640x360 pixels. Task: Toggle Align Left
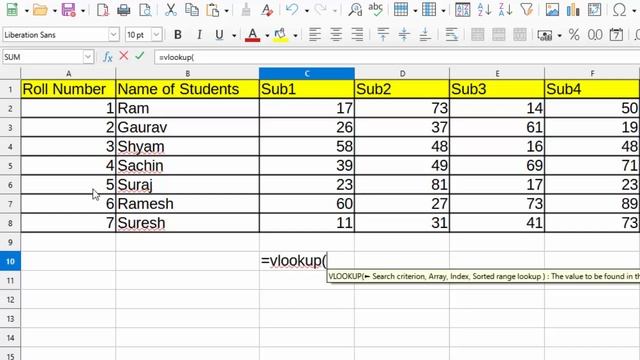(315, 35)
